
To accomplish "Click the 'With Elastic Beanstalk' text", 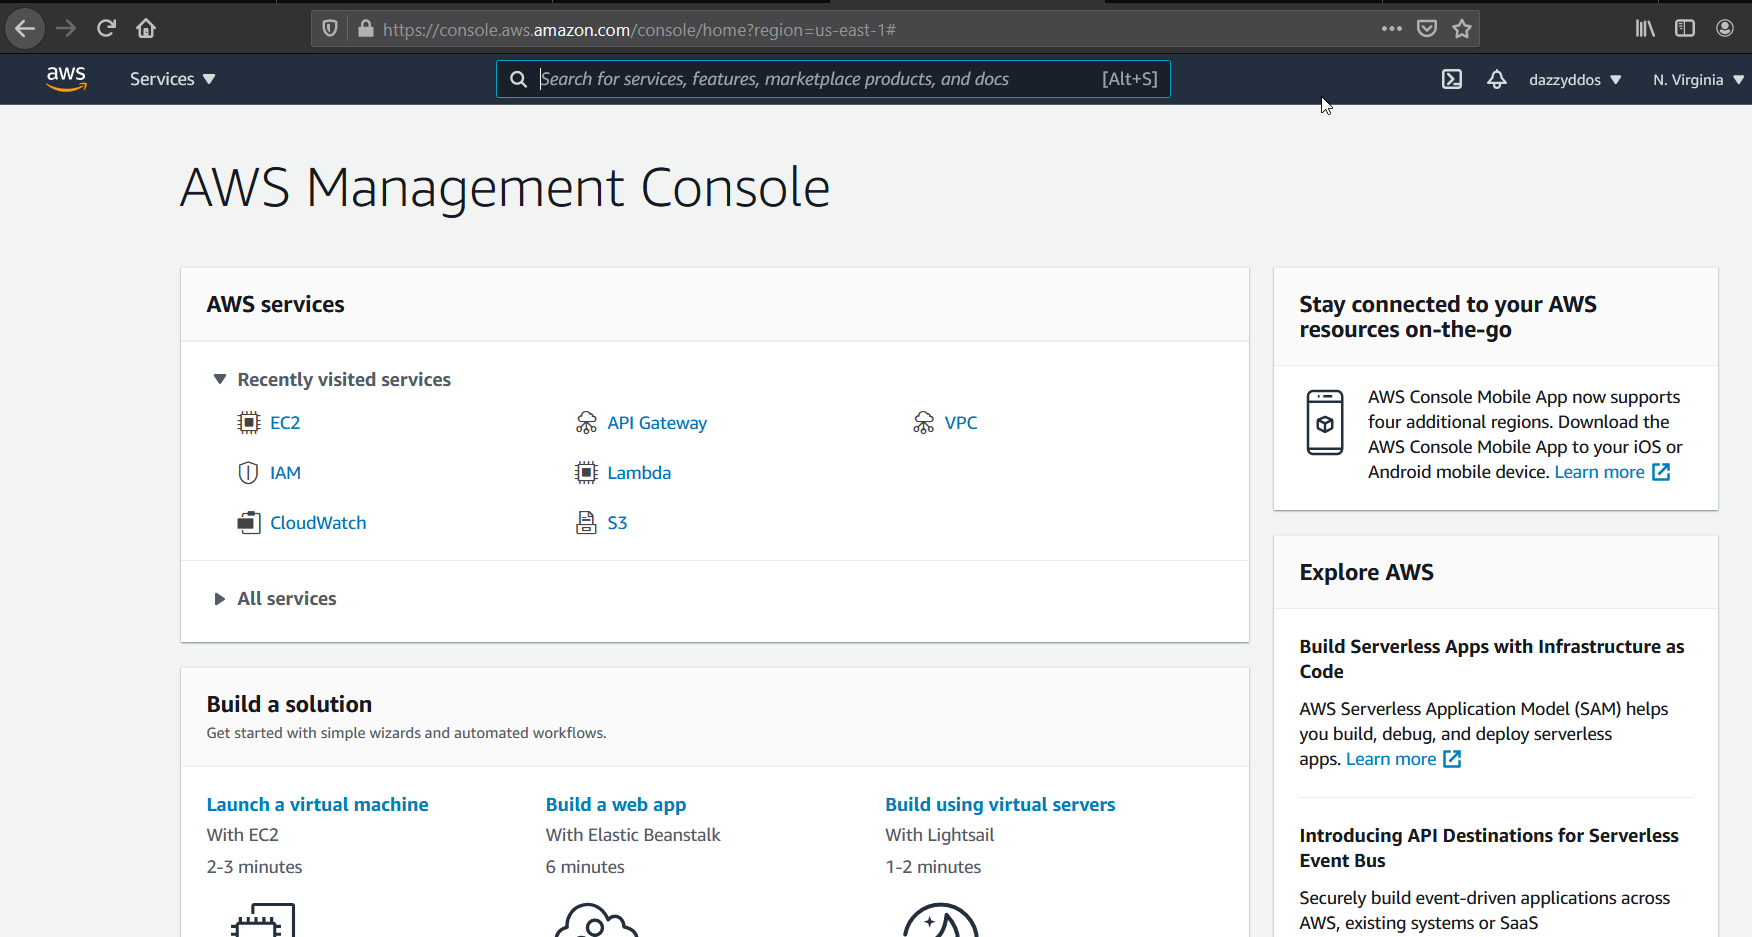I will tap(633, 835).
